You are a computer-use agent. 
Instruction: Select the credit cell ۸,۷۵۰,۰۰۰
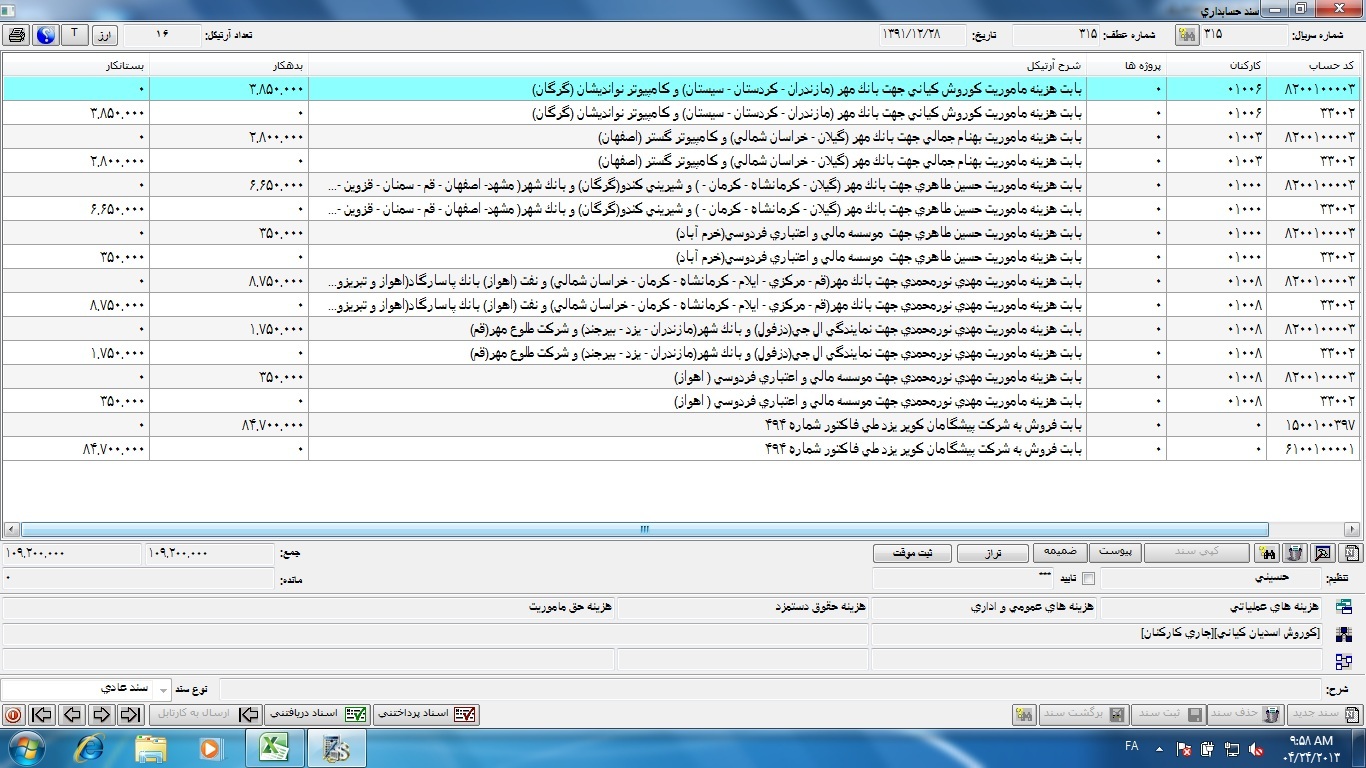[x=76, y=305]
